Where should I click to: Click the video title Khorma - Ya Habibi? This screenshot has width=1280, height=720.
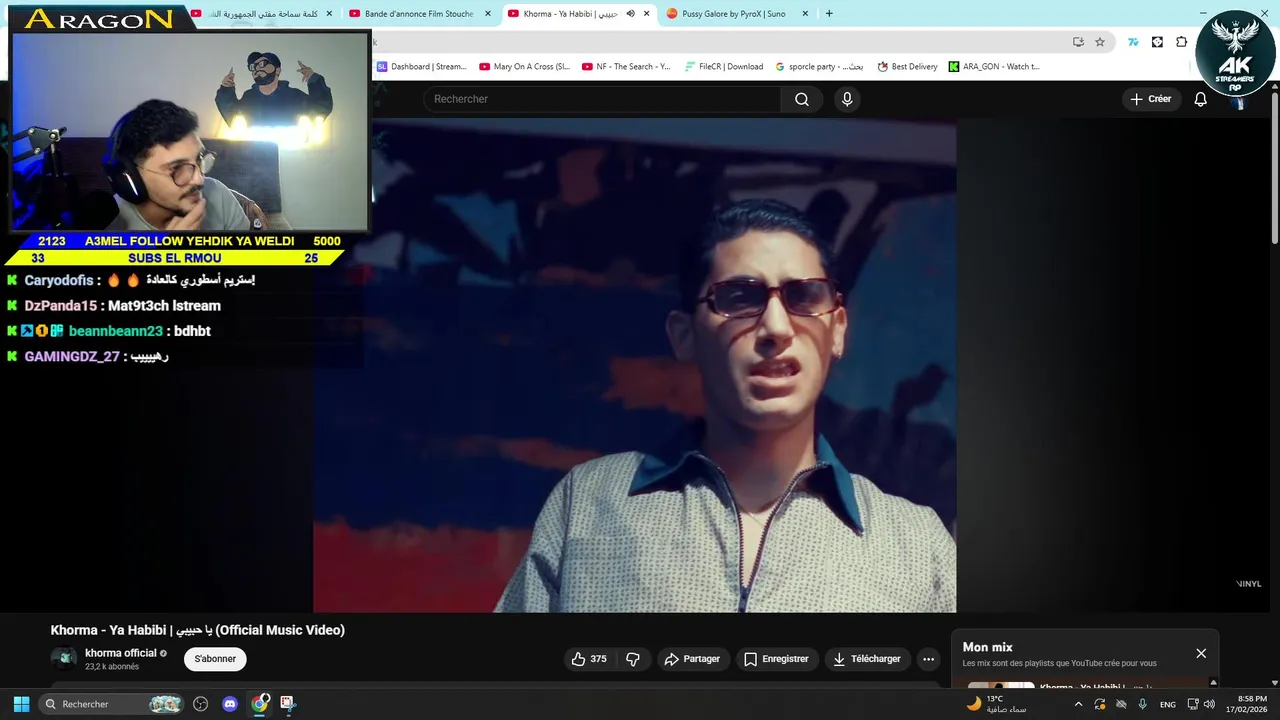(198, 630)
